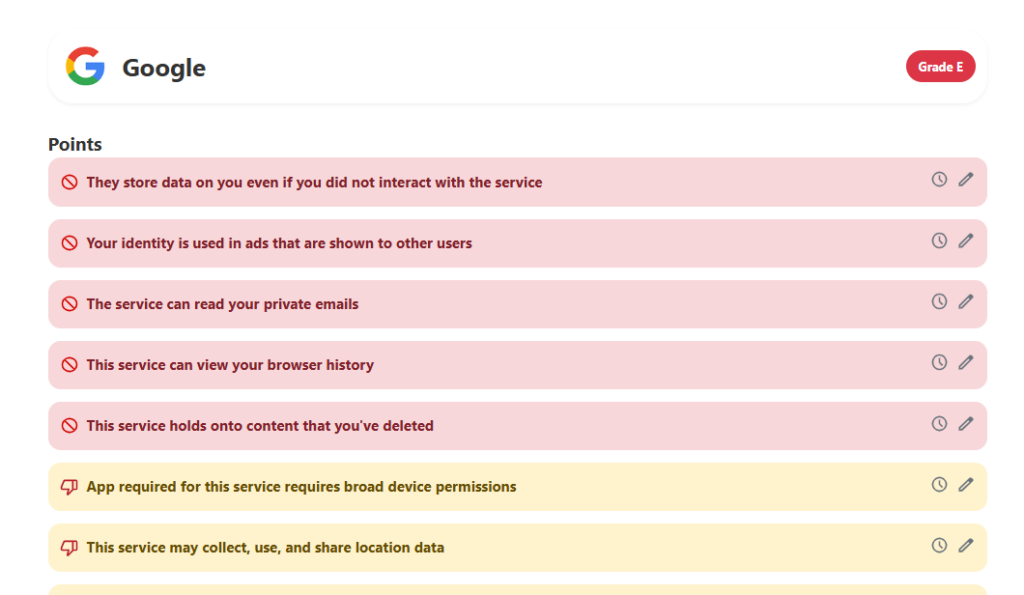Open the edit pencil for the stored data point
The height and width of the screenshot is (595, 1024).
965,179
